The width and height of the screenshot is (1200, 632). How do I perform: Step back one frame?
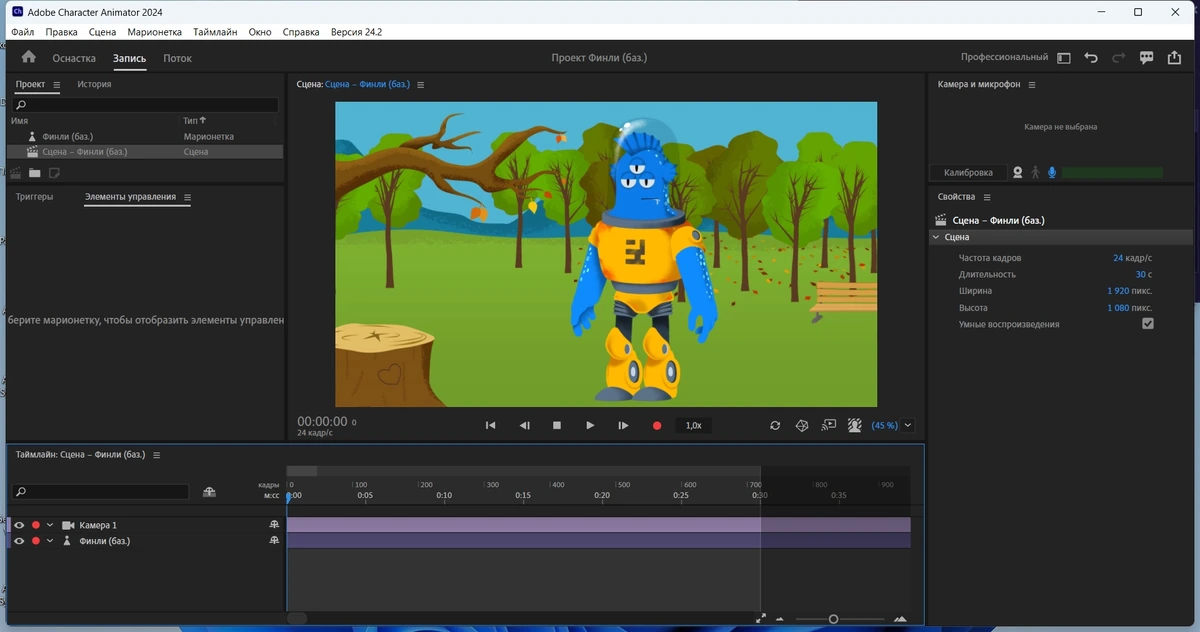[x=524, y=425]
